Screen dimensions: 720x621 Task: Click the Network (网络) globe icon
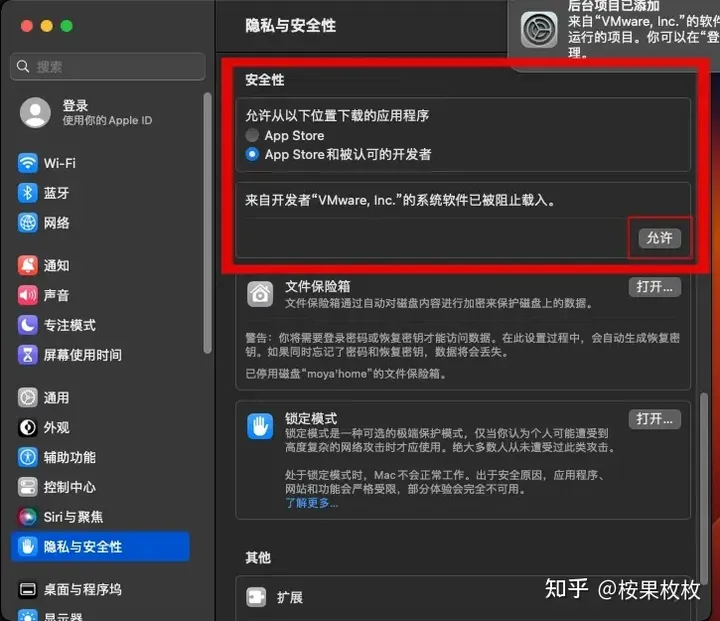pos(28,223)
